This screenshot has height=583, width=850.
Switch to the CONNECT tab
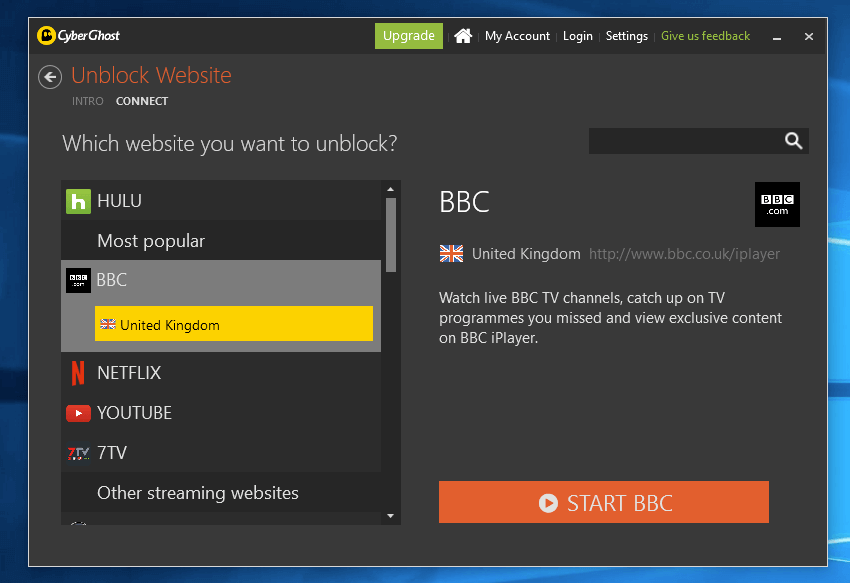click(x=142, y=101)
